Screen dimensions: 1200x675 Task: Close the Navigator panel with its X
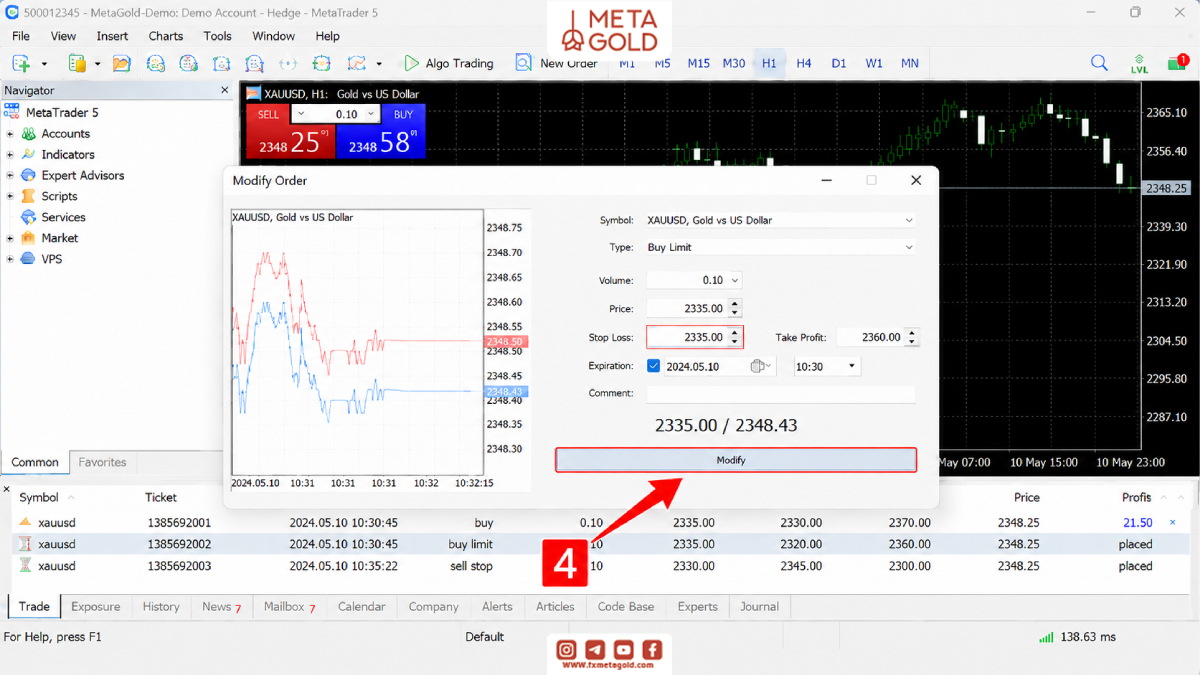coord(225,90)
